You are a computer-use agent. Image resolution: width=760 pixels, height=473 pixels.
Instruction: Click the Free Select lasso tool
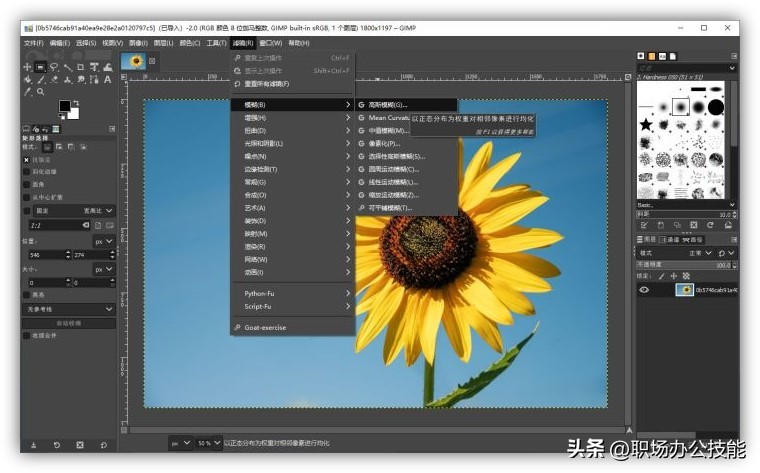[x=55, y=67]
